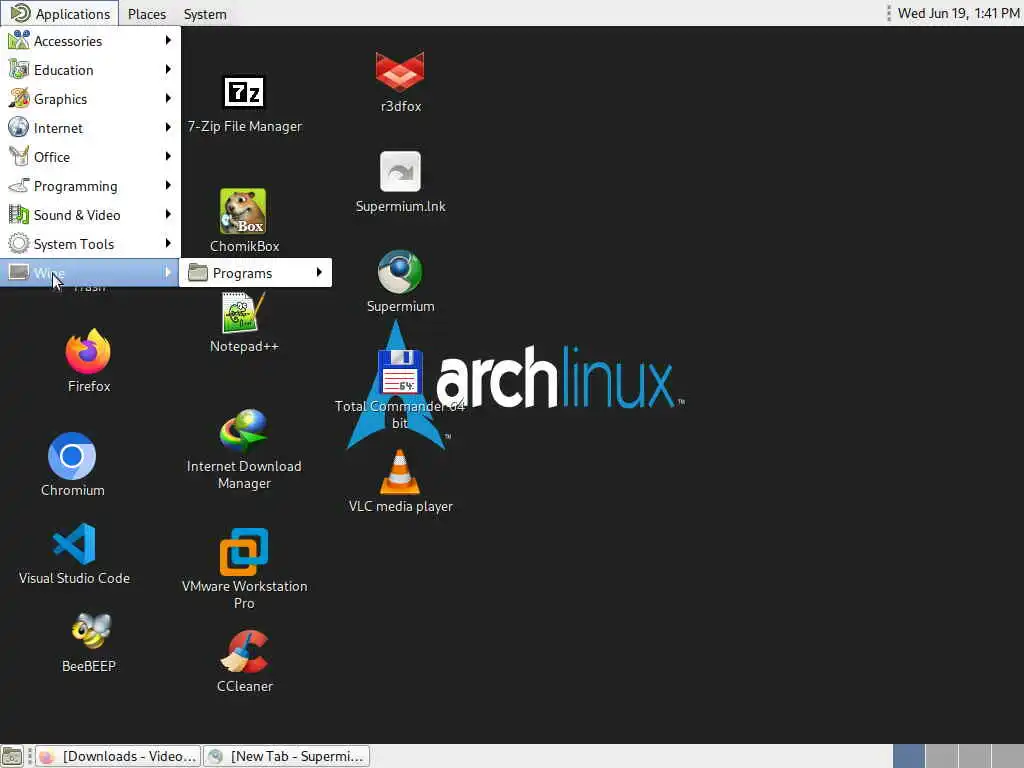Open the Accessories submenu
The width and height of the screenshot is (1024, 768).
pos(90,40)
